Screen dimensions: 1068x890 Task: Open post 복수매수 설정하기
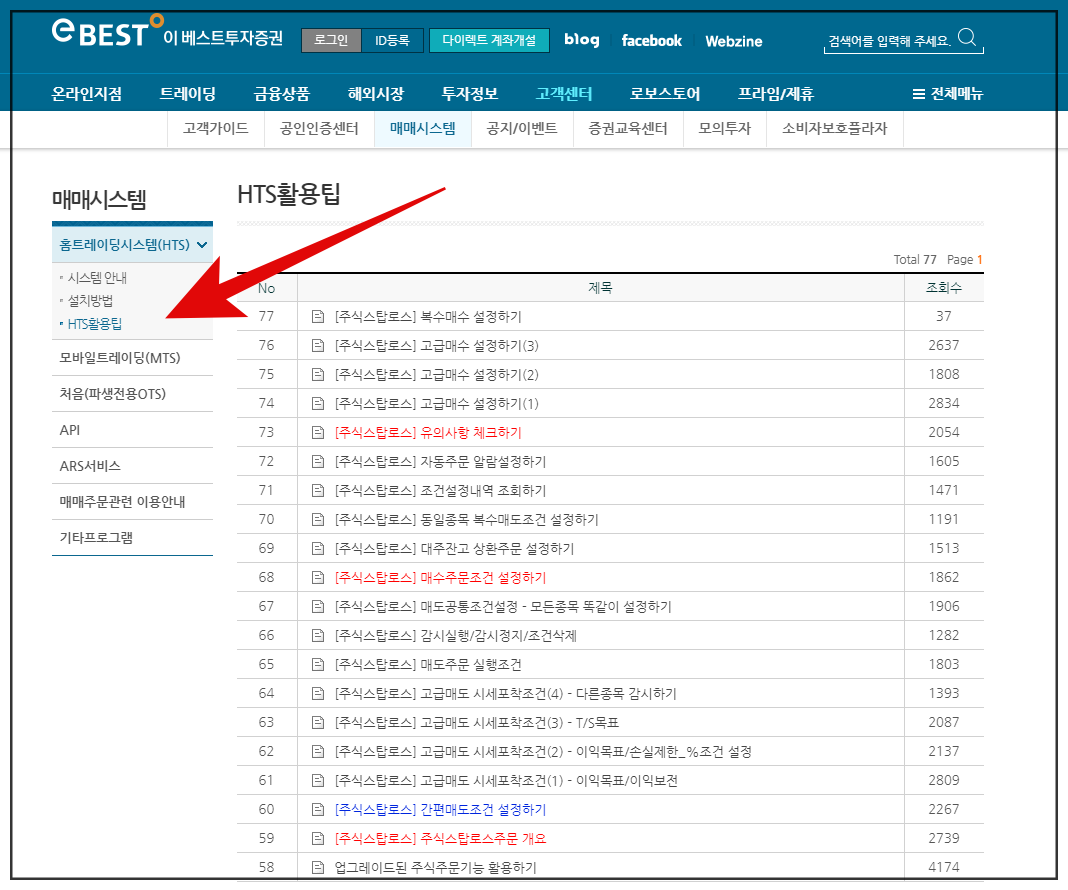428,317
